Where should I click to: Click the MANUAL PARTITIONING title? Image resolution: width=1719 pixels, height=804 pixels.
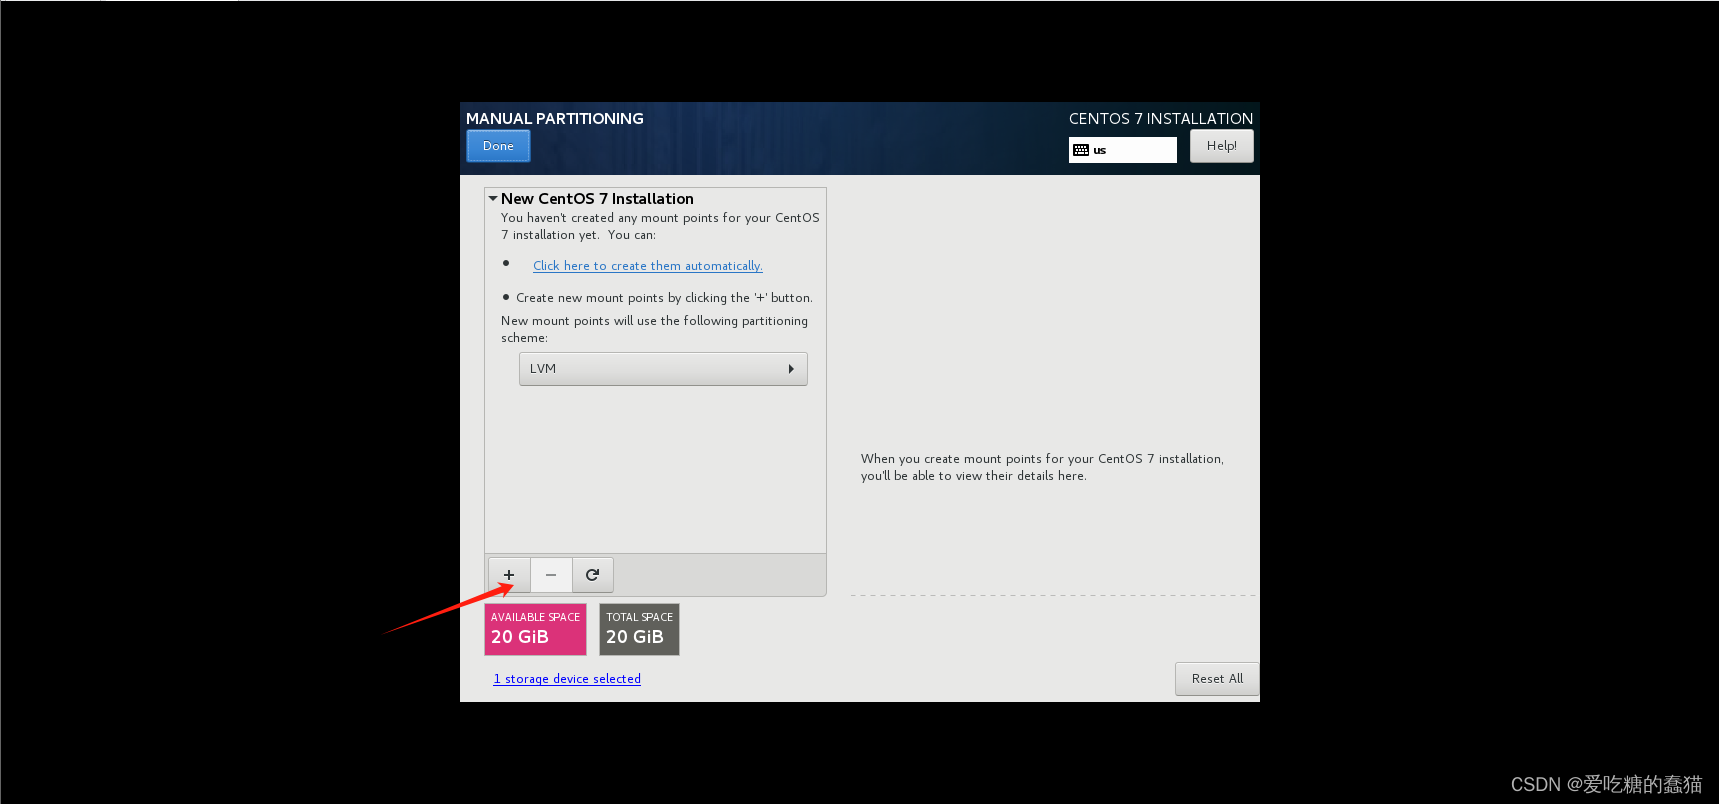pos(555,119)
